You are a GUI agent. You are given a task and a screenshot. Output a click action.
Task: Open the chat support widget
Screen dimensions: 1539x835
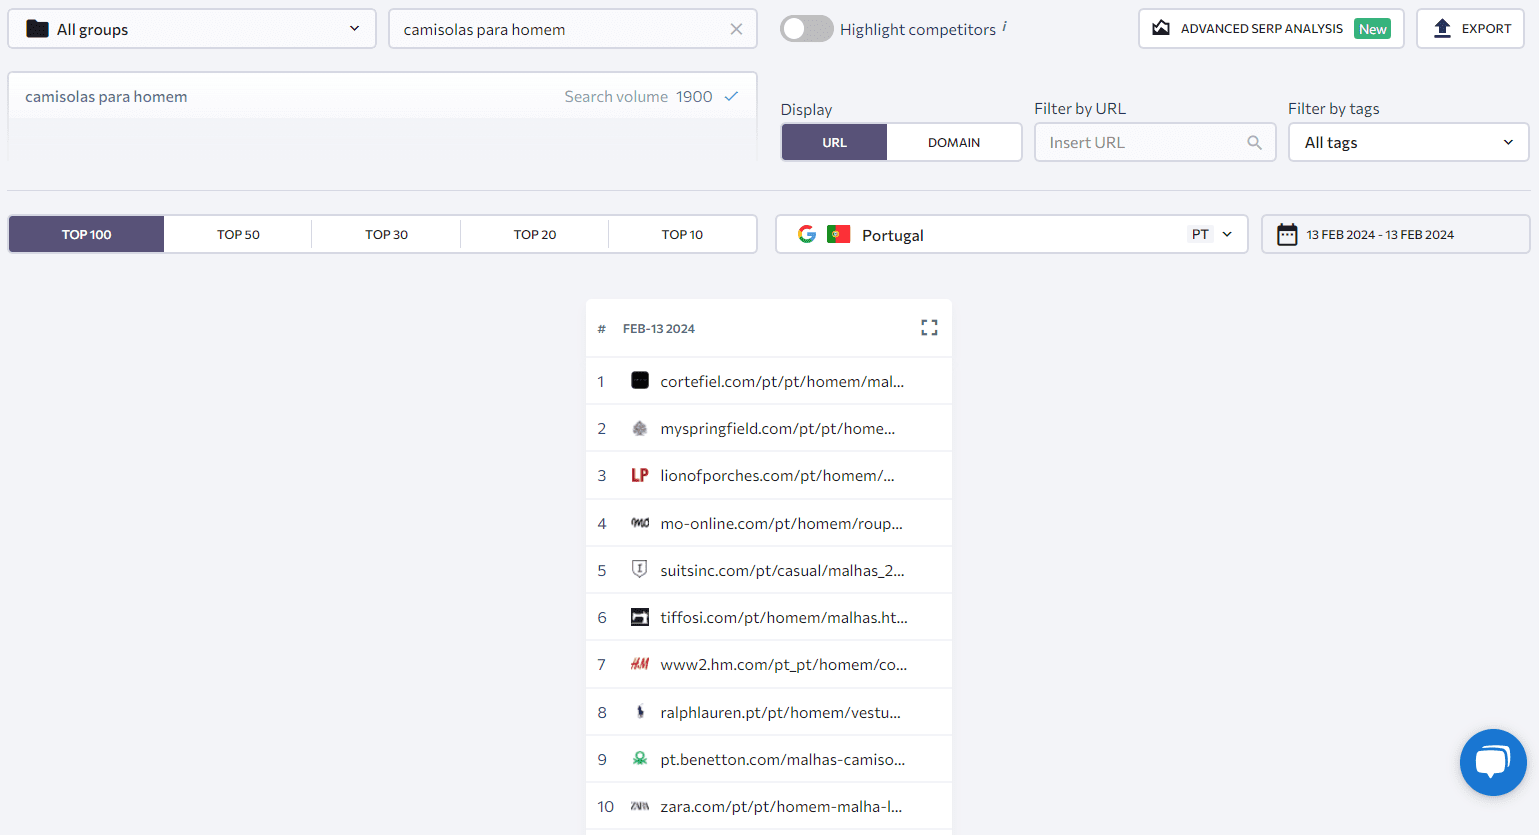1493,762
